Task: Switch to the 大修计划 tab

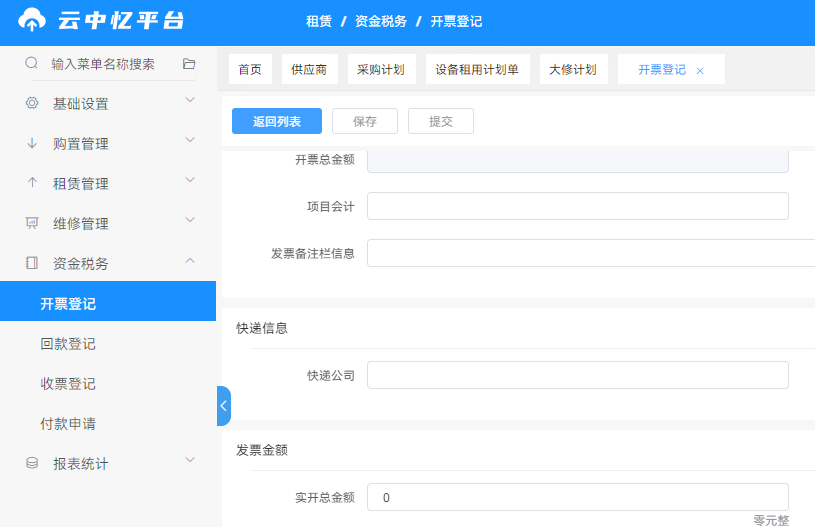Action: coord(573,69)
